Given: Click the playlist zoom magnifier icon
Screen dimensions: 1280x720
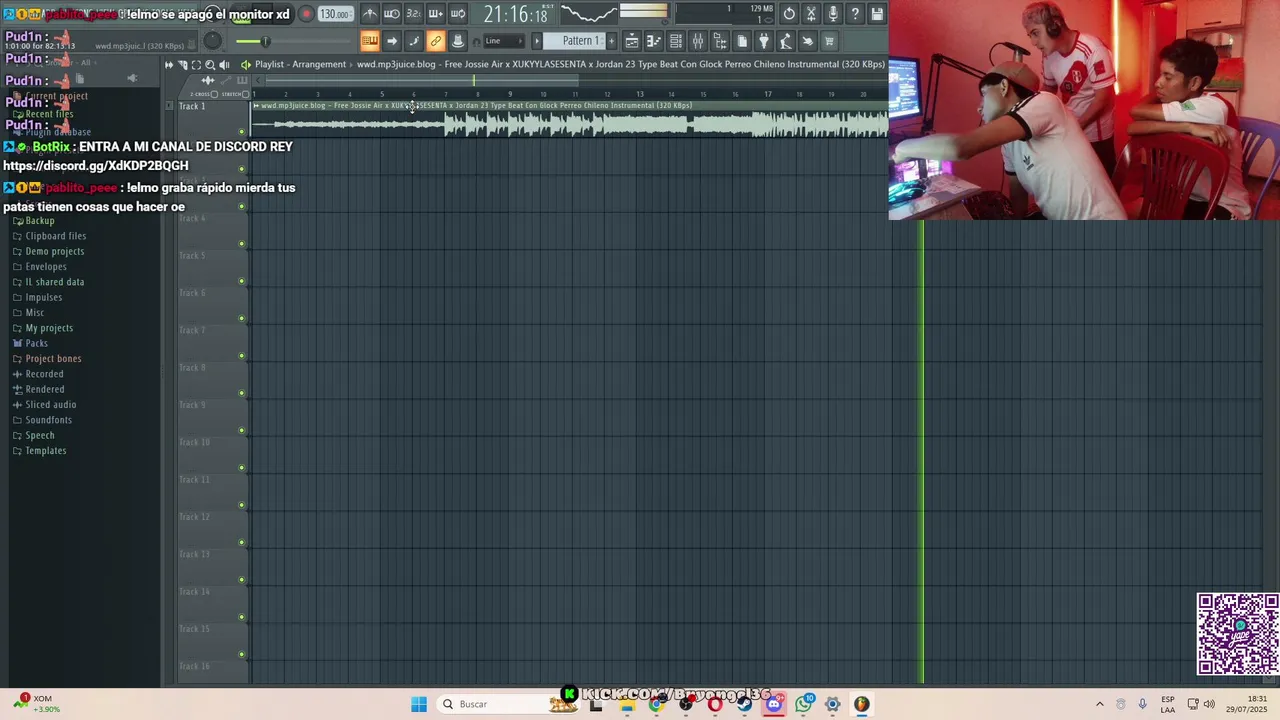Looking at the screenshot, I should tap(210, 64).
